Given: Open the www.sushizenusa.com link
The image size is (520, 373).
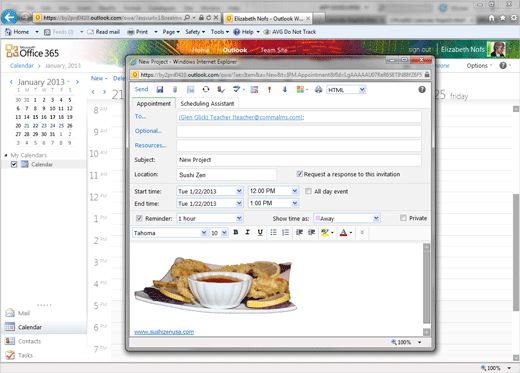Looking at the screenshot, I should pos(164,332).
